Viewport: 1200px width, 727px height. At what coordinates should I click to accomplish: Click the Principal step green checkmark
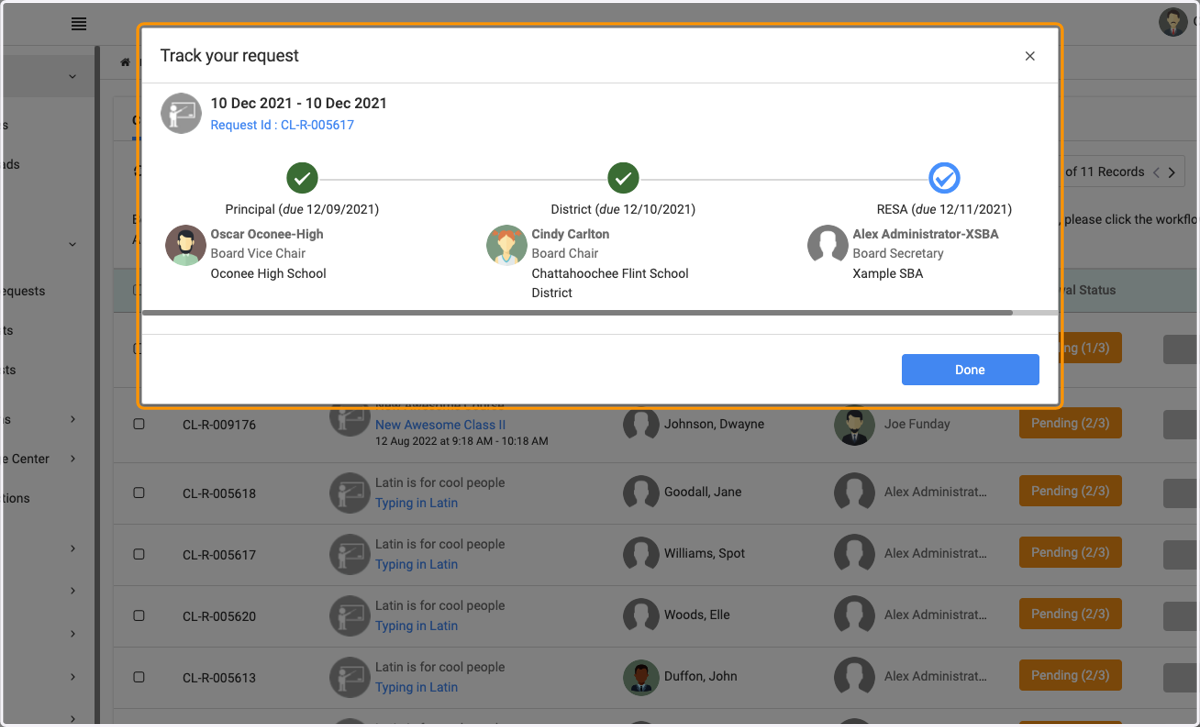click(302, 178)
